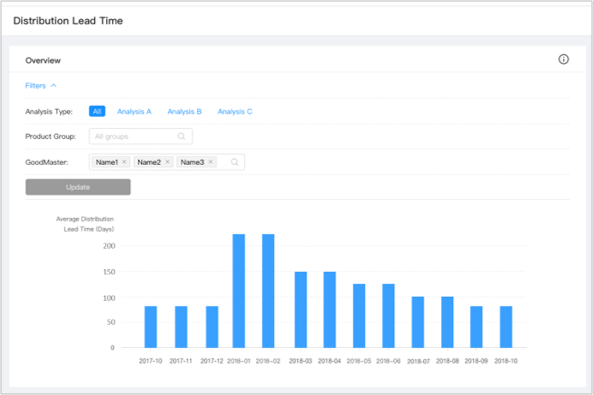Click the 2018-01 bar in chart
This screenshot has height=395, width=593.
point(239,291)
